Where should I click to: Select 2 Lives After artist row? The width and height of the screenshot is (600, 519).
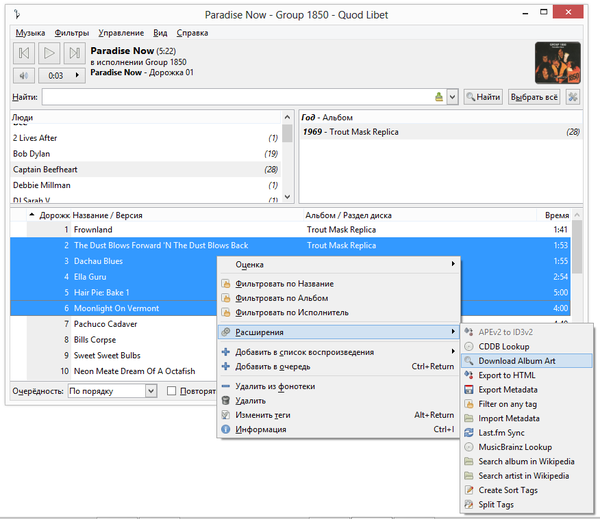coord(146,138)
